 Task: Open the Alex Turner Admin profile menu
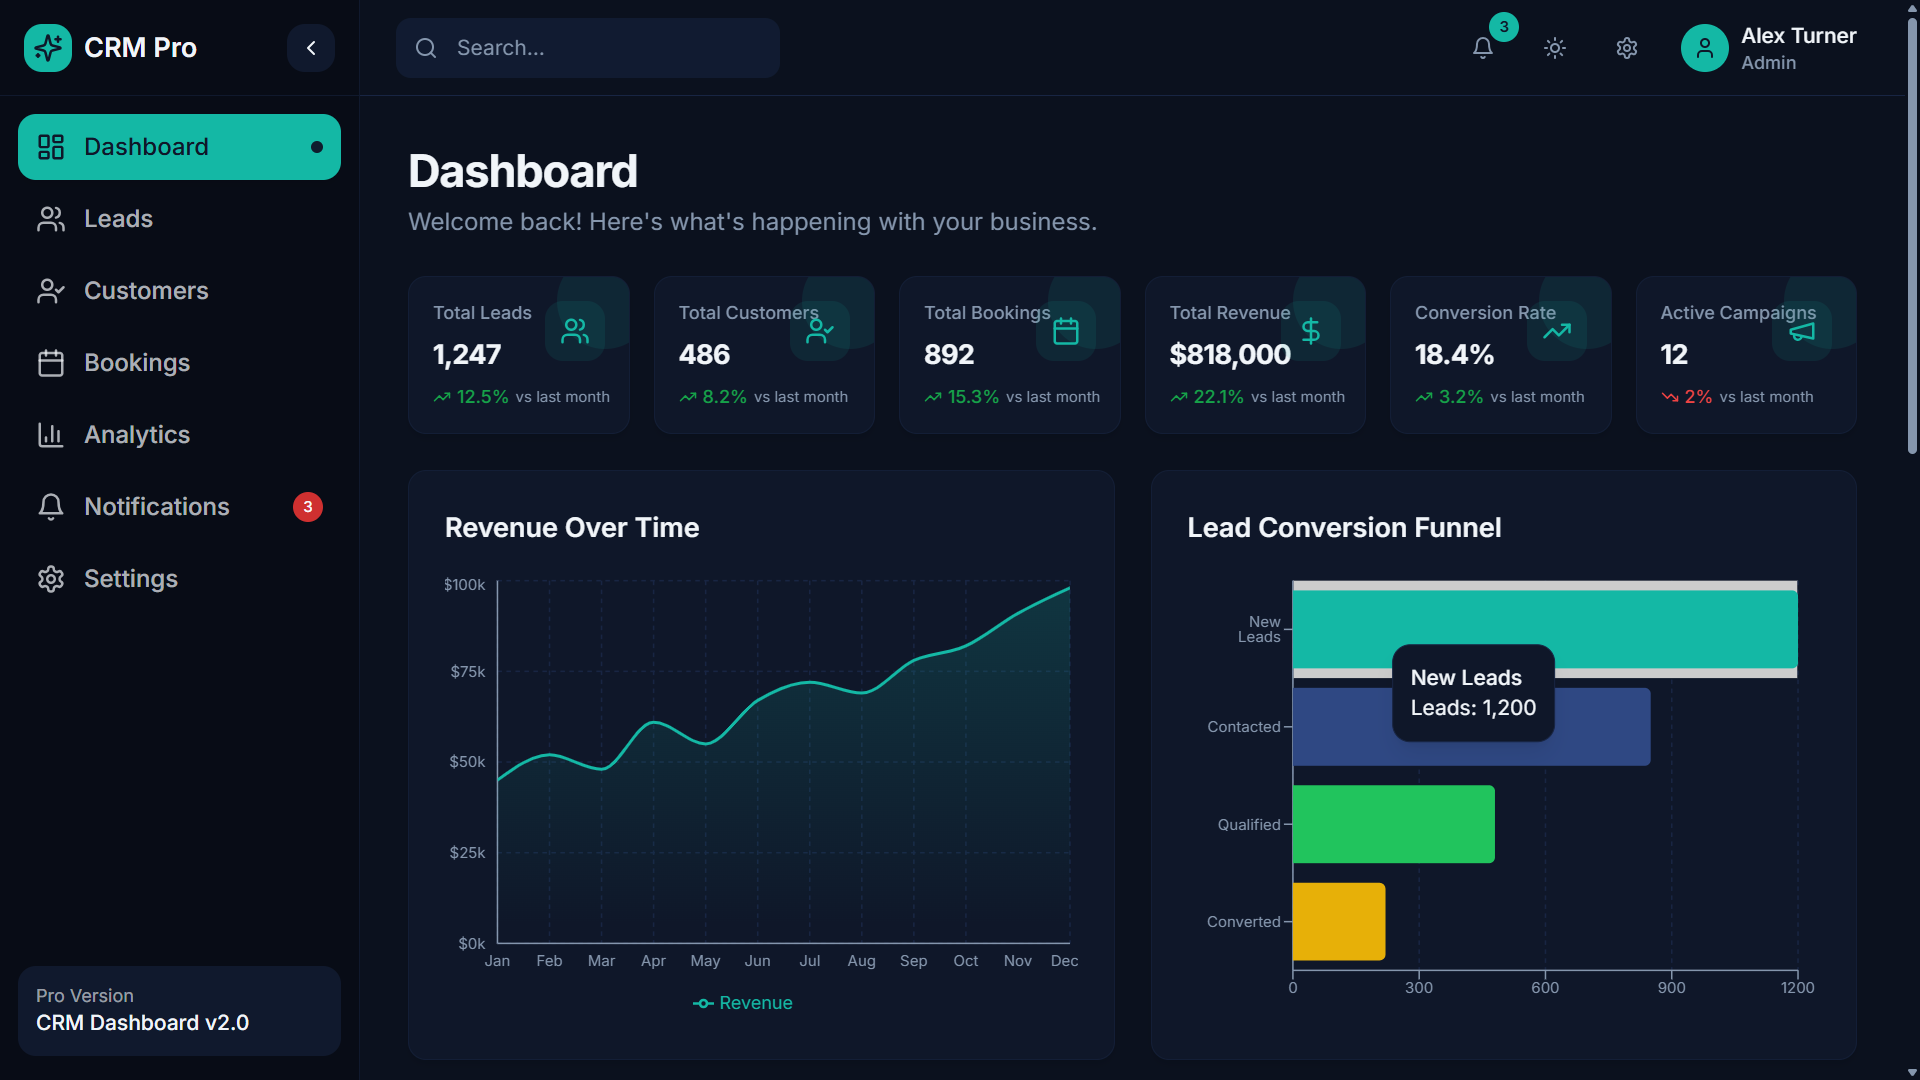(x=1768, y=48)
